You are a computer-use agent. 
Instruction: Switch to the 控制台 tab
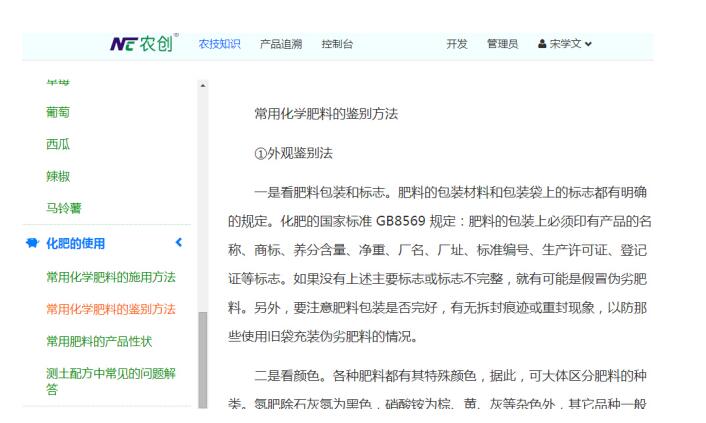pos(337,44)
